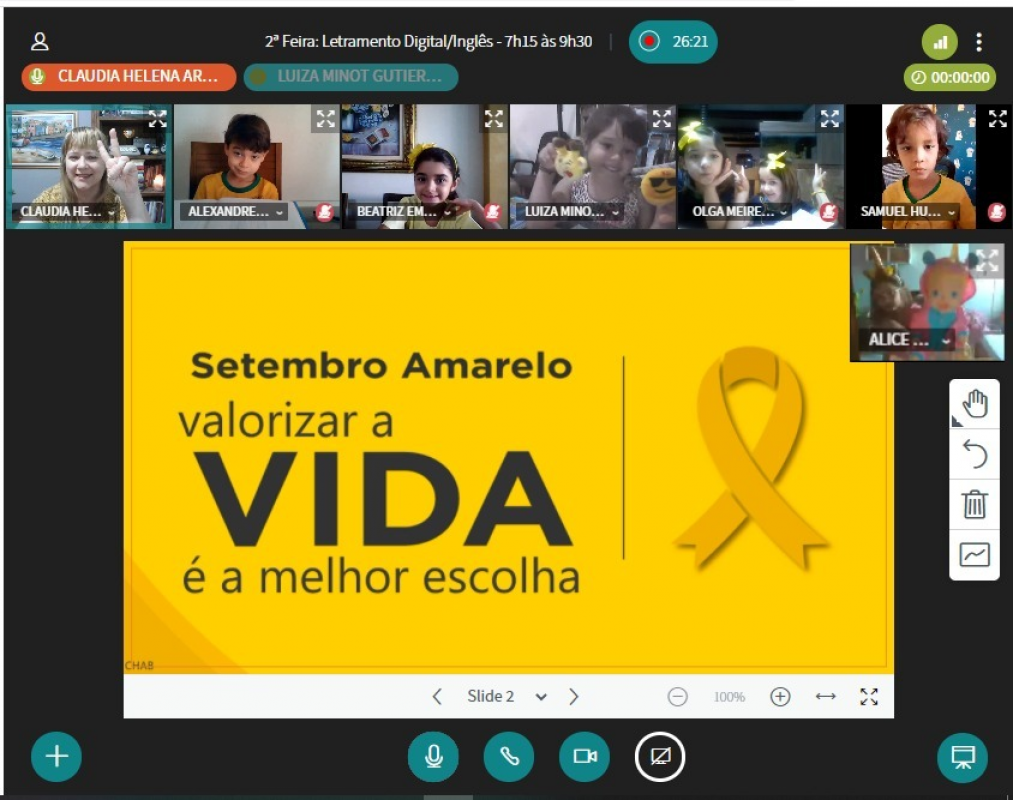Toggle the microphone mute button
1013x800 pixels.
pos(433,757)
